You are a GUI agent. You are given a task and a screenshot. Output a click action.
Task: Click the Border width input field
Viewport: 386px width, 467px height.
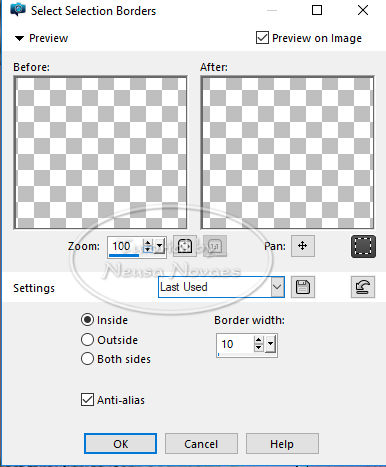point(235,344)
